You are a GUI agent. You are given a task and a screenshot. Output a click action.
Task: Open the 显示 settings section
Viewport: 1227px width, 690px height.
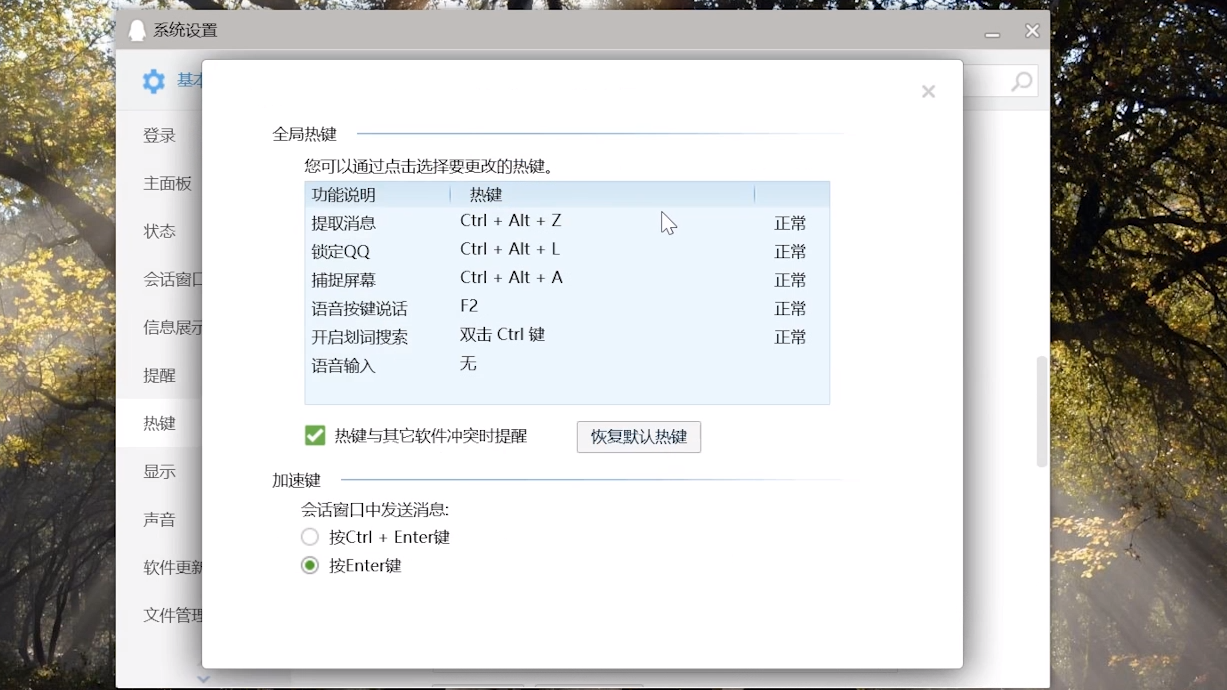click(x=159, y=471)
